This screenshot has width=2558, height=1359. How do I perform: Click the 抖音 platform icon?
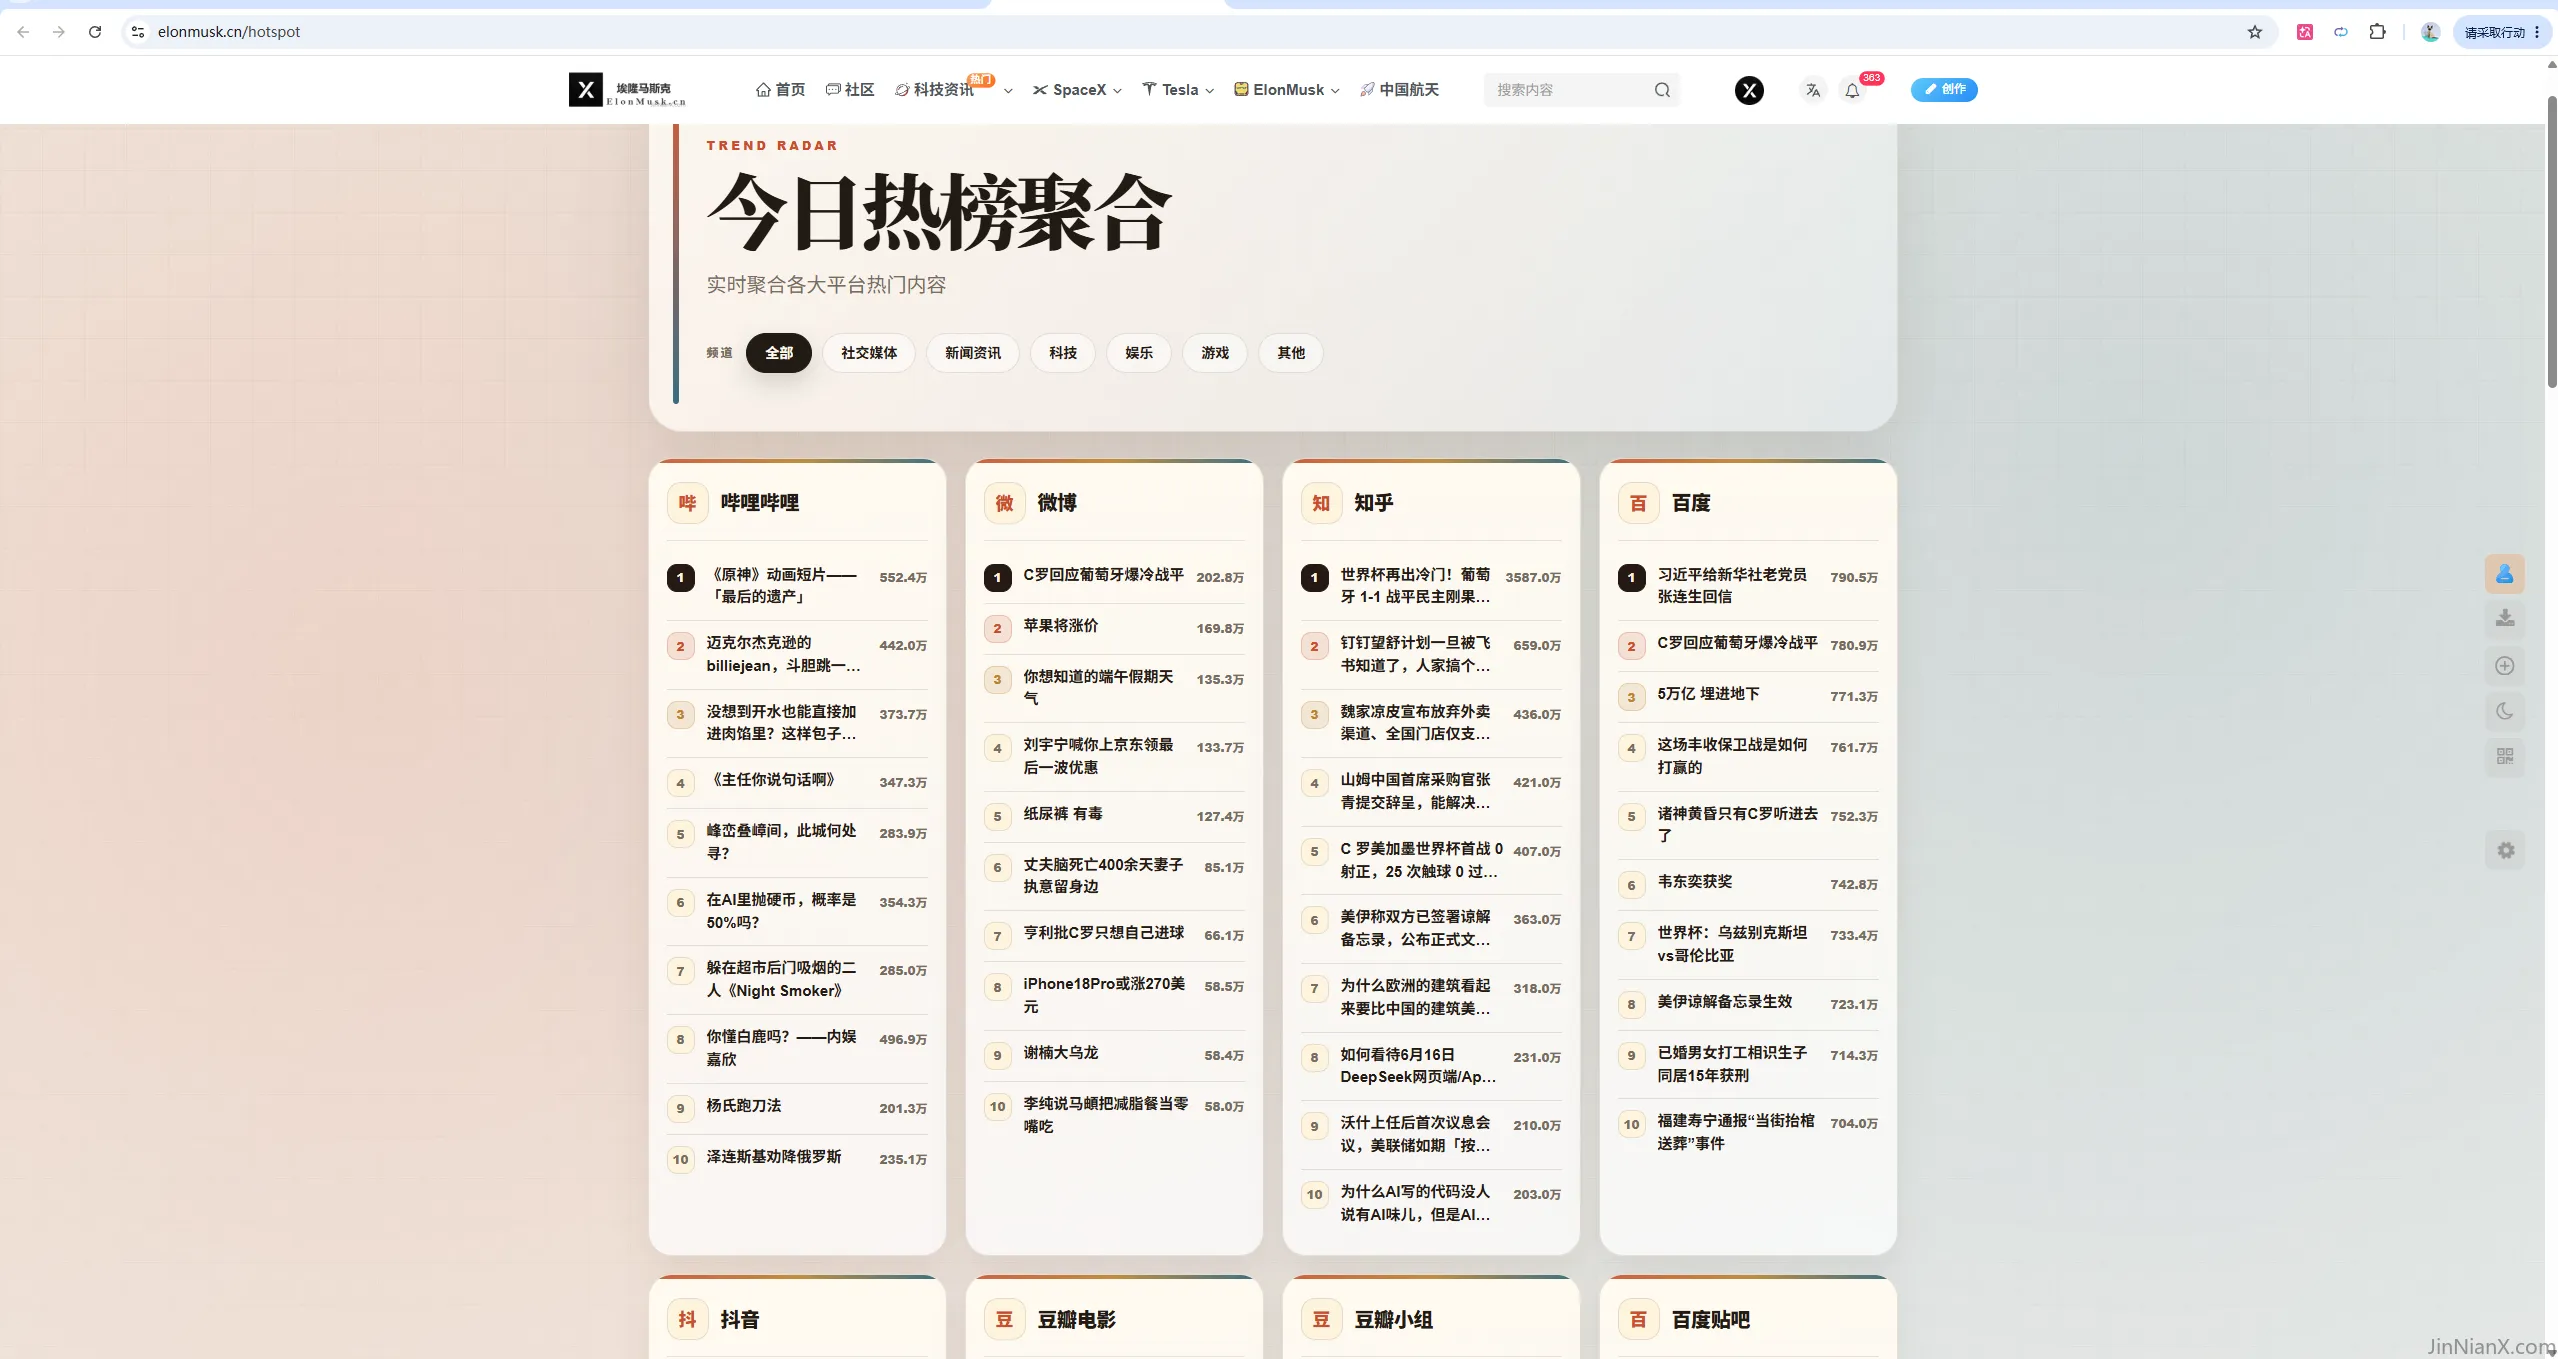coord(687,1320)
